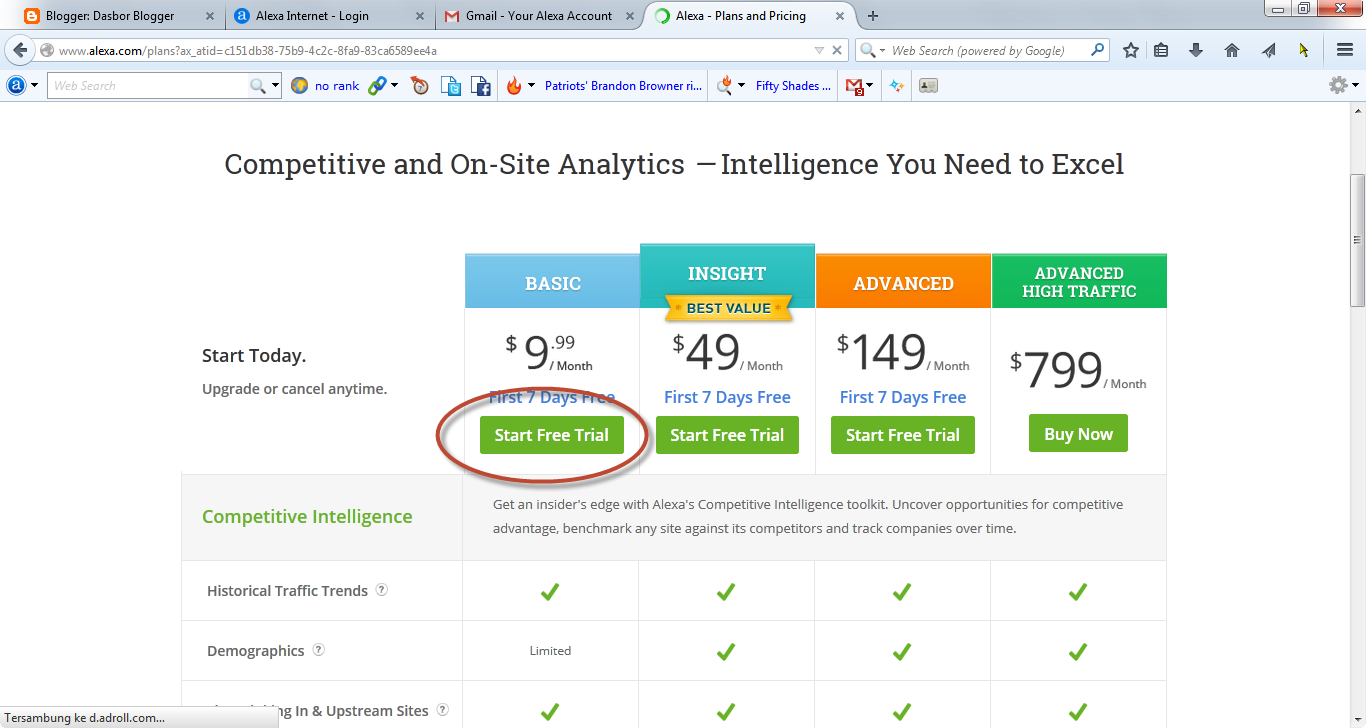Image resolution: width=1366 pixels, height=728 pixels.
Task: Share page via the Twitter toolbar icon
Action: [451, 86]
